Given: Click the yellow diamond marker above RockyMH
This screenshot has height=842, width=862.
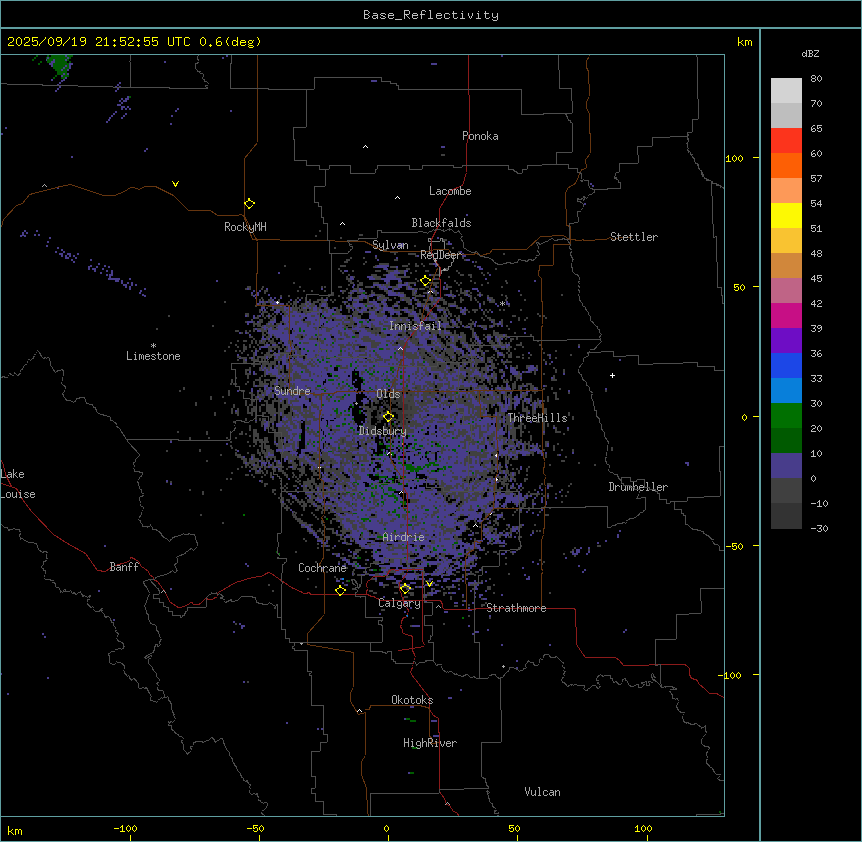Looking at the screenshot, I should click(249, 203).
